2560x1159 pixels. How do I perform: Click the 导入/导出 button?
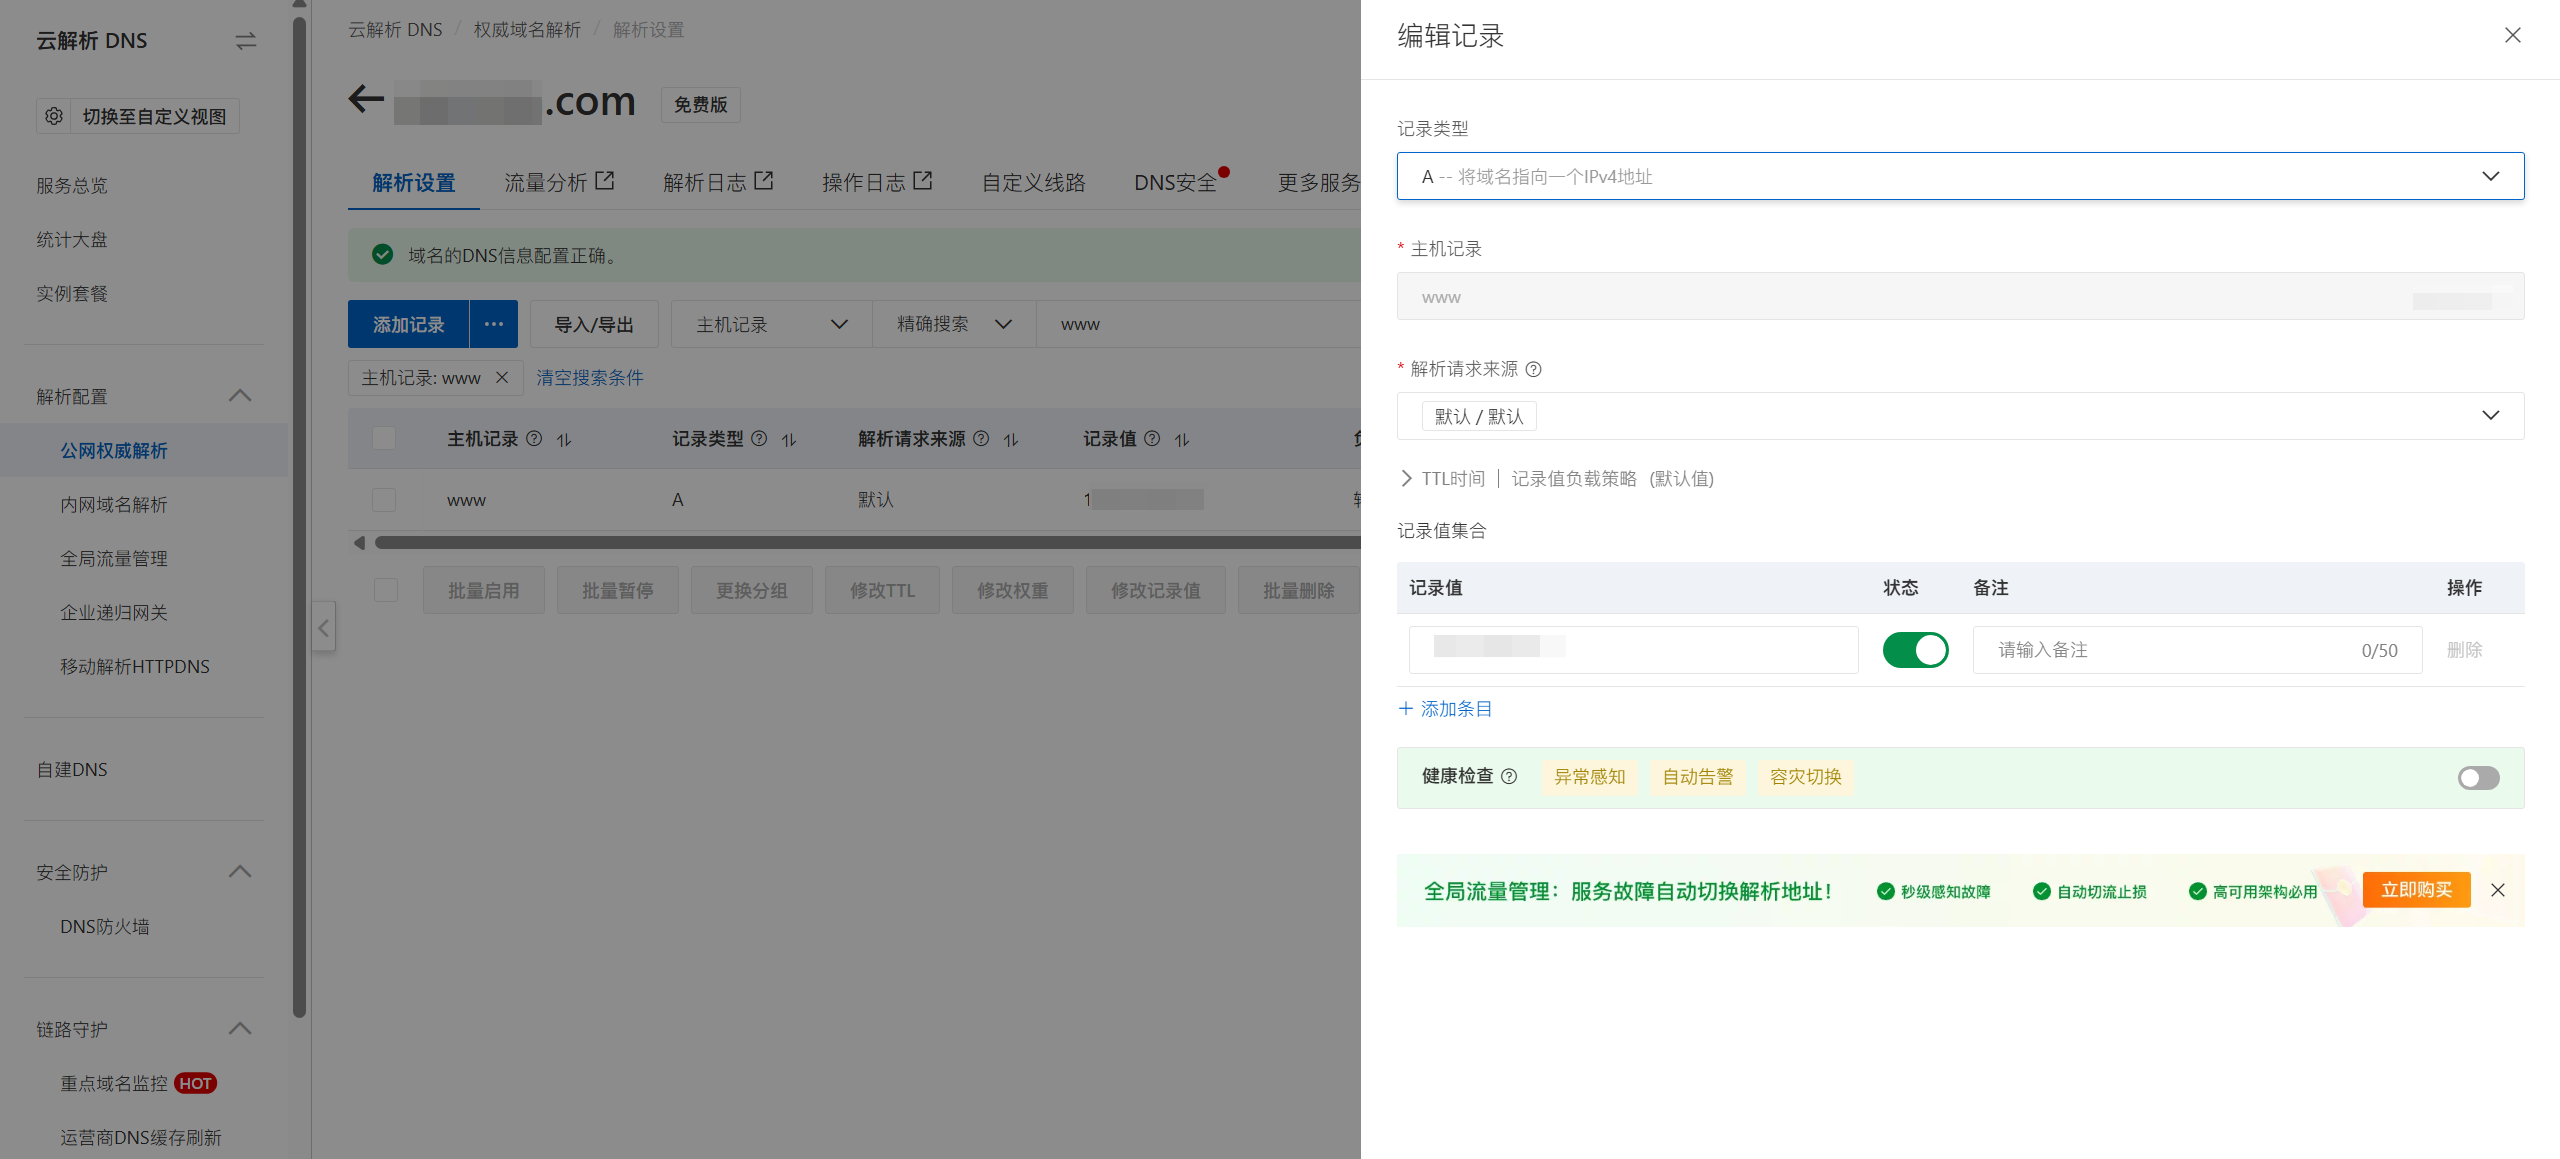click(594, 324)
